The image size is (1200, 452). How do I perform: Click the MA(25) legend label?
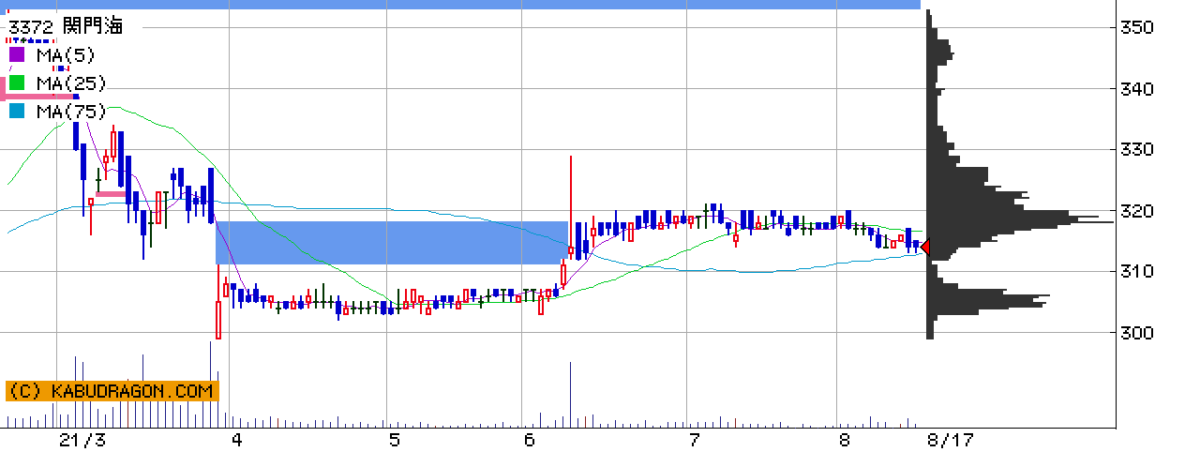(x=70, y=83)
